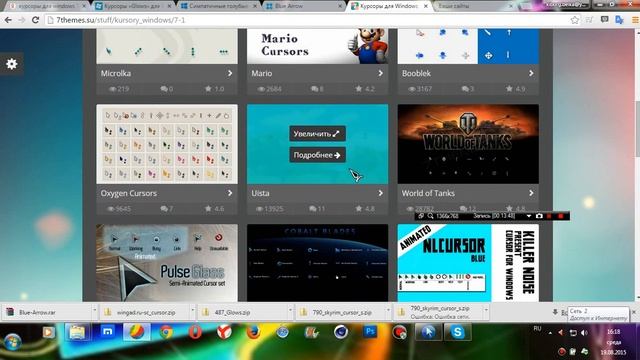Open the dropdown arrow for Blue-Arrow.rar download

94,311
